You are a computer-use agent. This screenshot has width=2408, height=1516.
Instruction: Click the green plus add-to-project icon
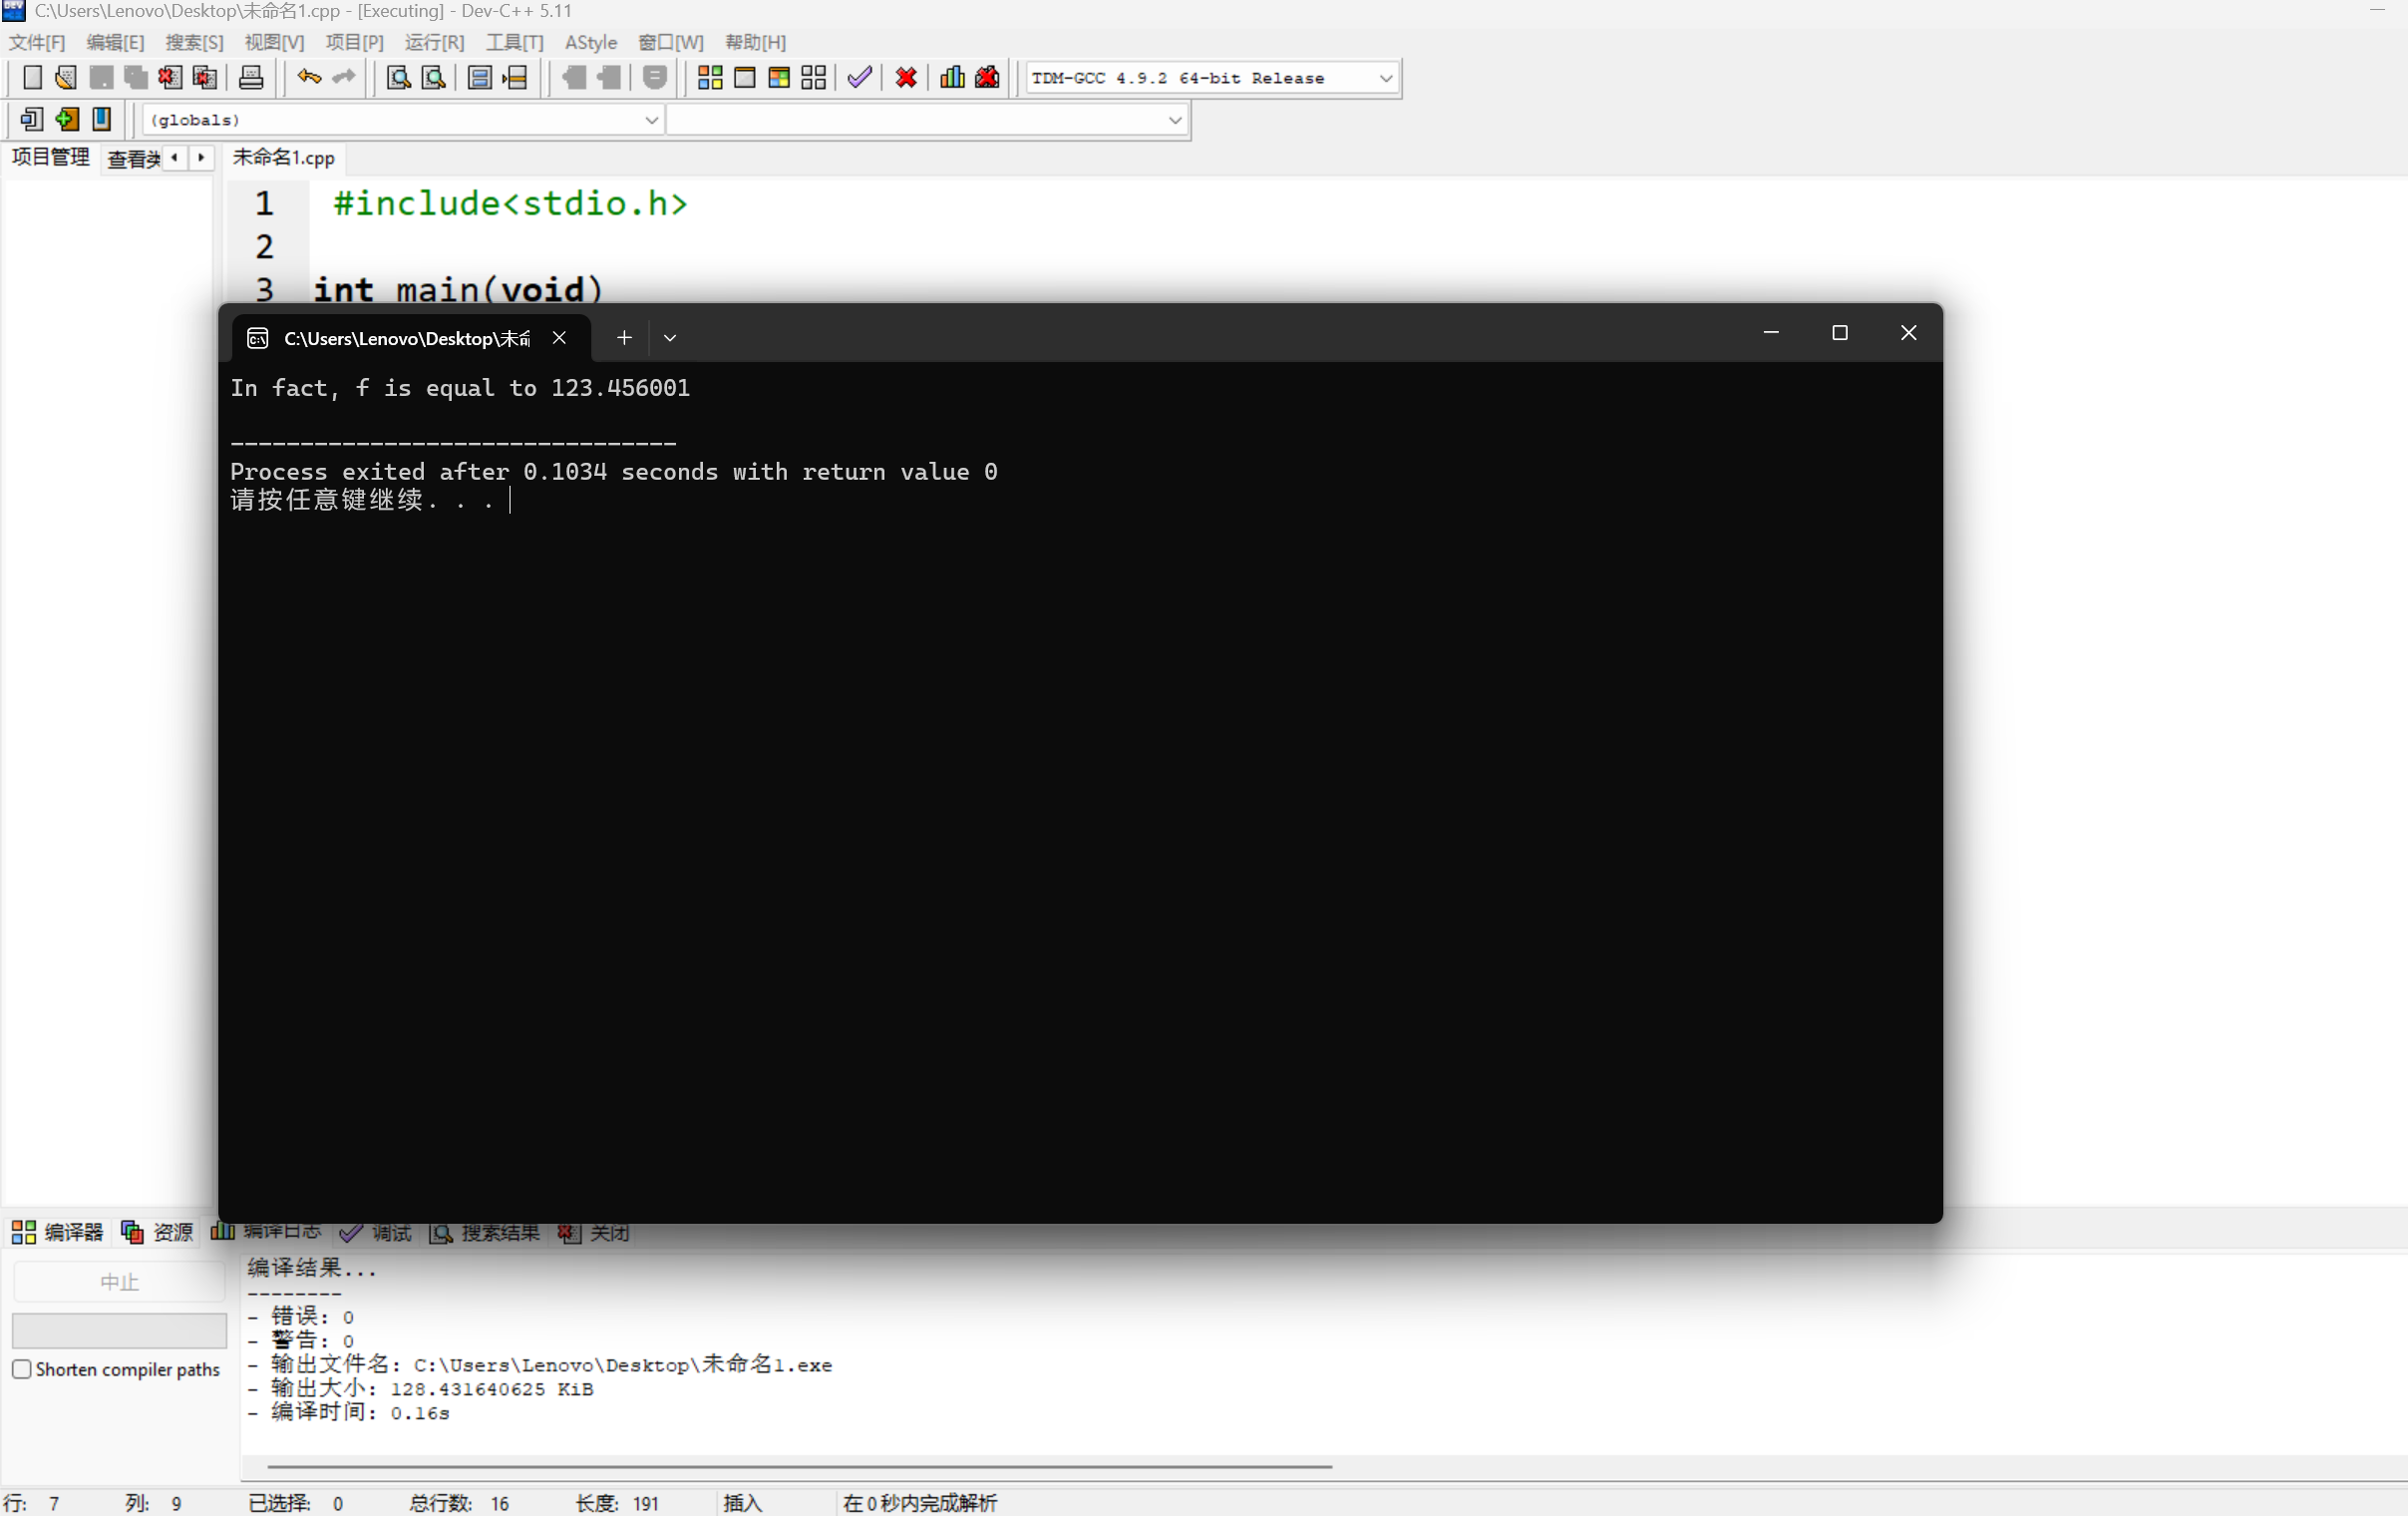point(67,119)
